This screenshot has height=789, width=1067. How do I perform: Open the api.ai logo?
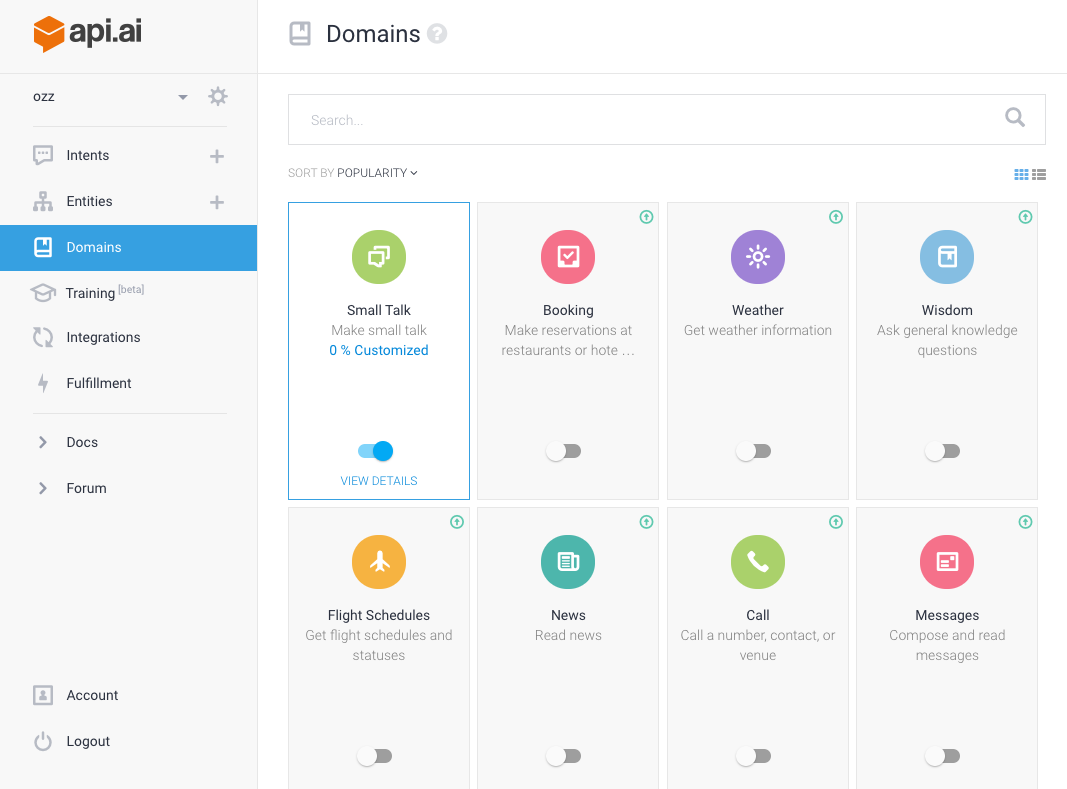tap(87, 33)
